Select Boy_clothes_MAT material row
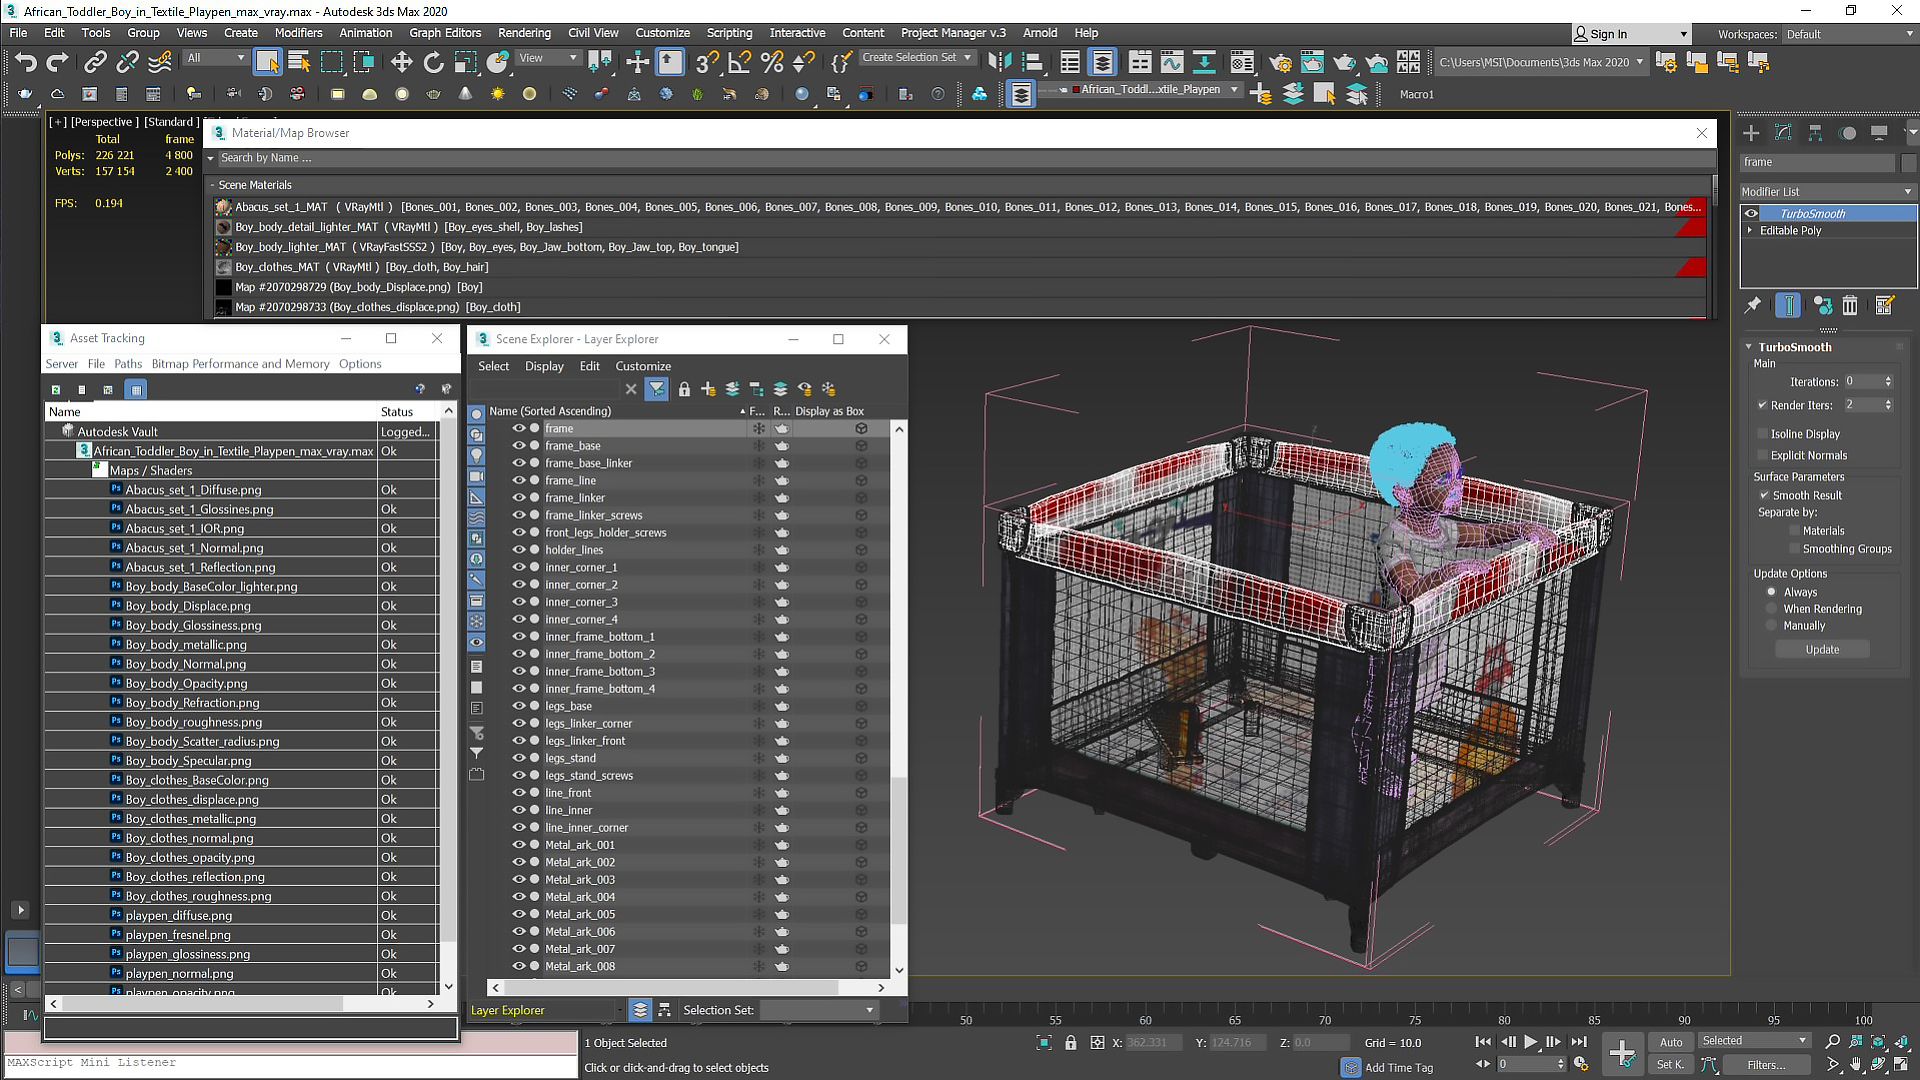This screenshot has height=1080, width=1920. (x=959, y=267)
